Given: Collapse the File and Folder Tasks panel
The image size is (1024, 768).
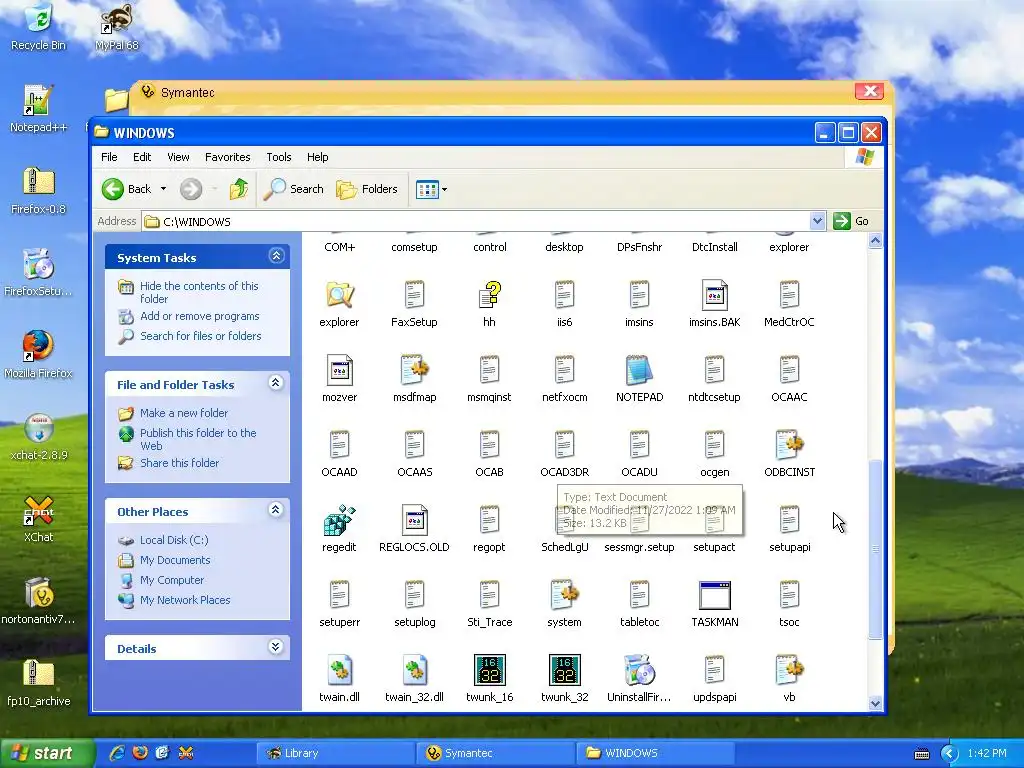Looking at the screenshot, I should pos(276,383).
